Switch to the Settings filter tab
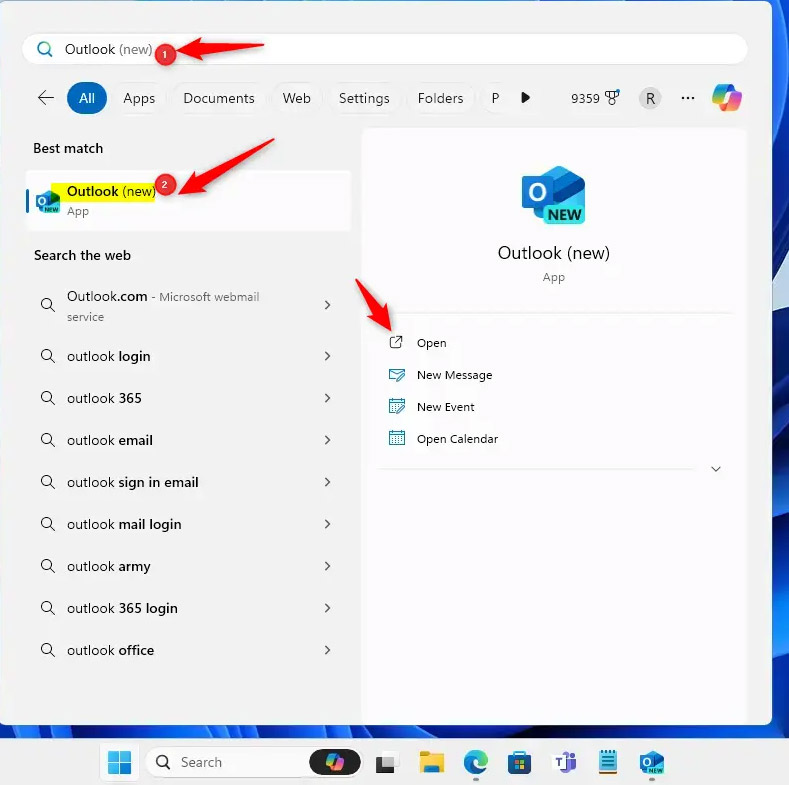 pos(364,98)
